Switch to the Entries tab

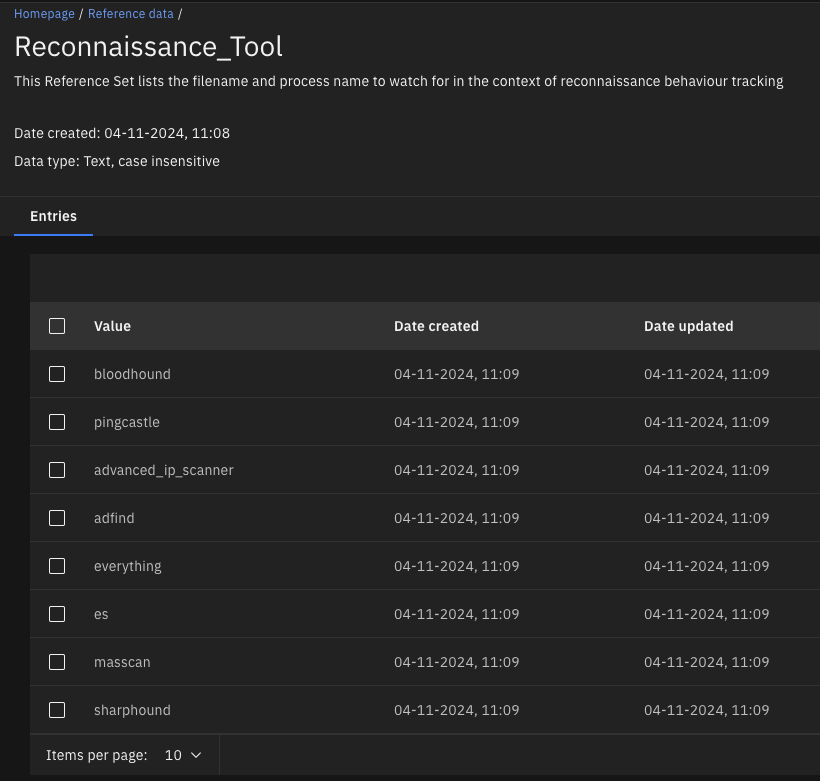click(53, 216)
